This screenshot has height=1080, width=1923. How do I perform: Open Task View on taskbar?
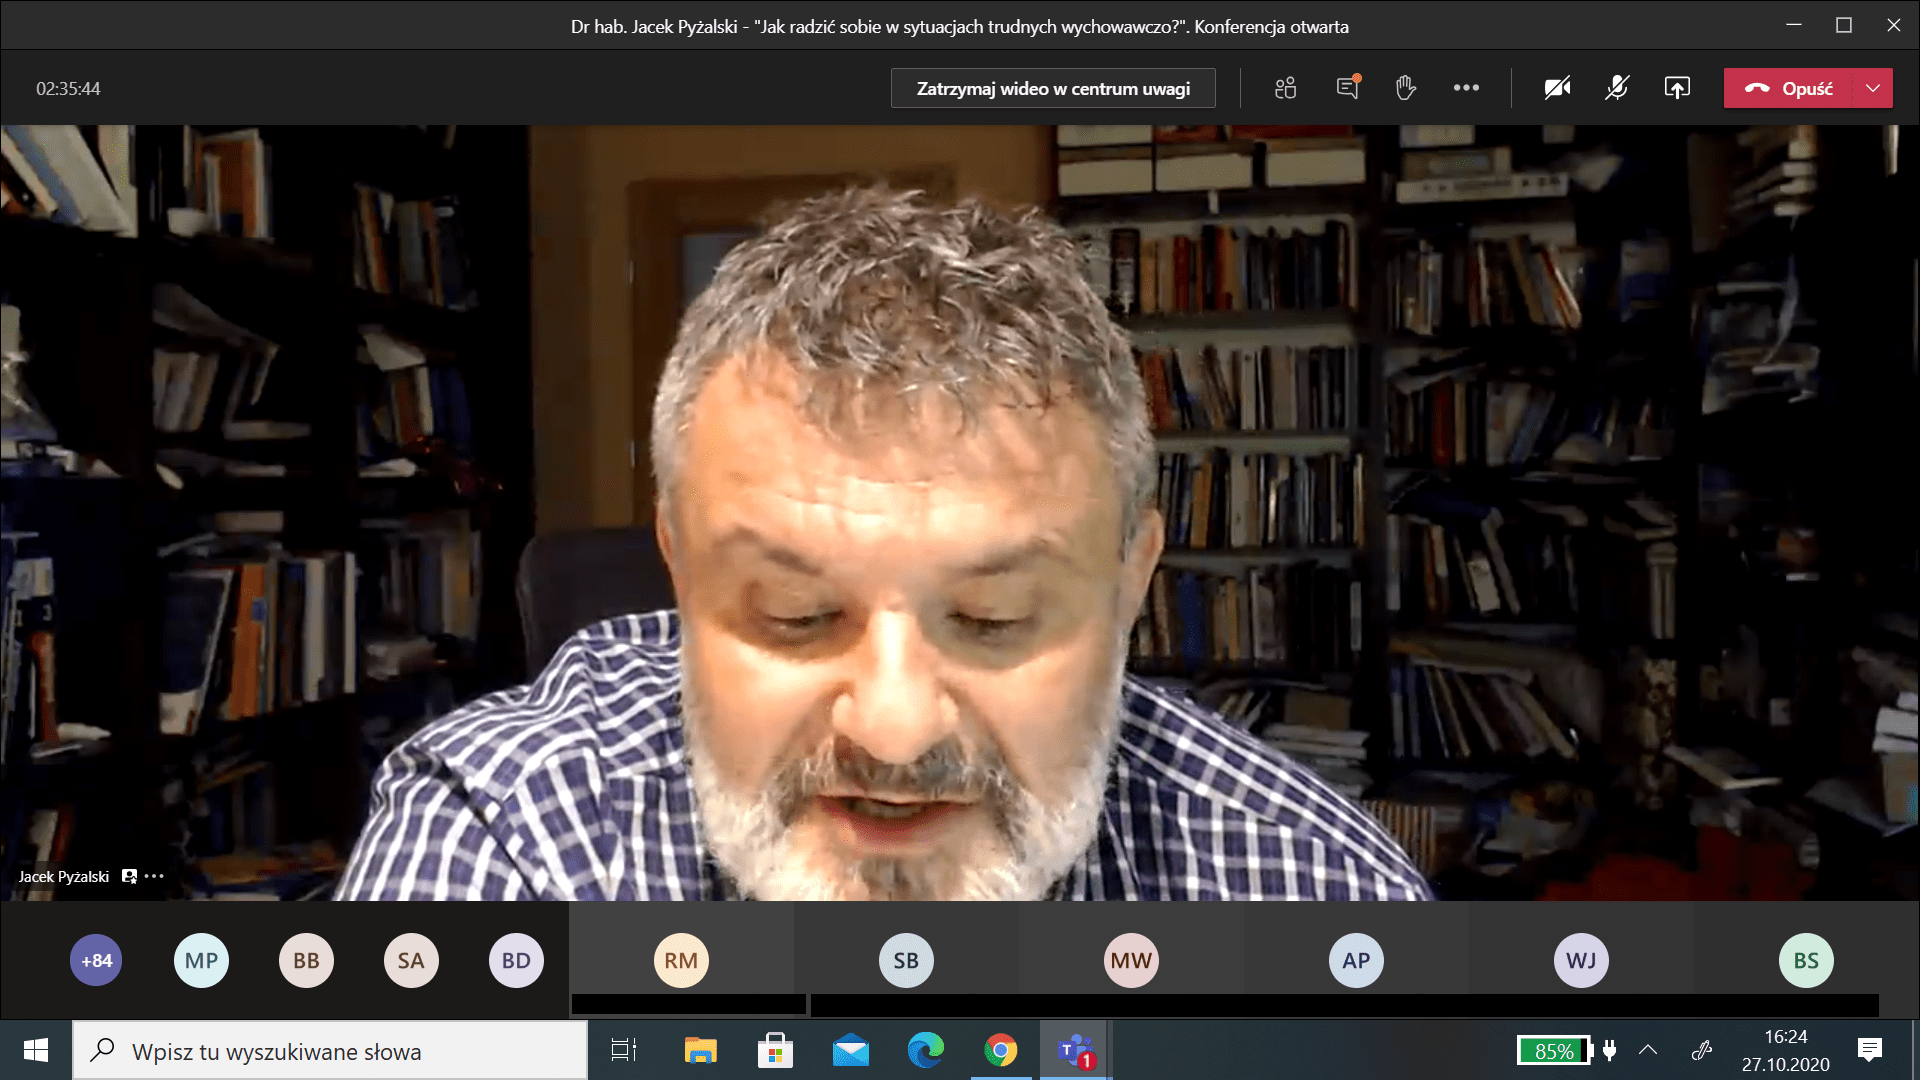coord(624,1051)
